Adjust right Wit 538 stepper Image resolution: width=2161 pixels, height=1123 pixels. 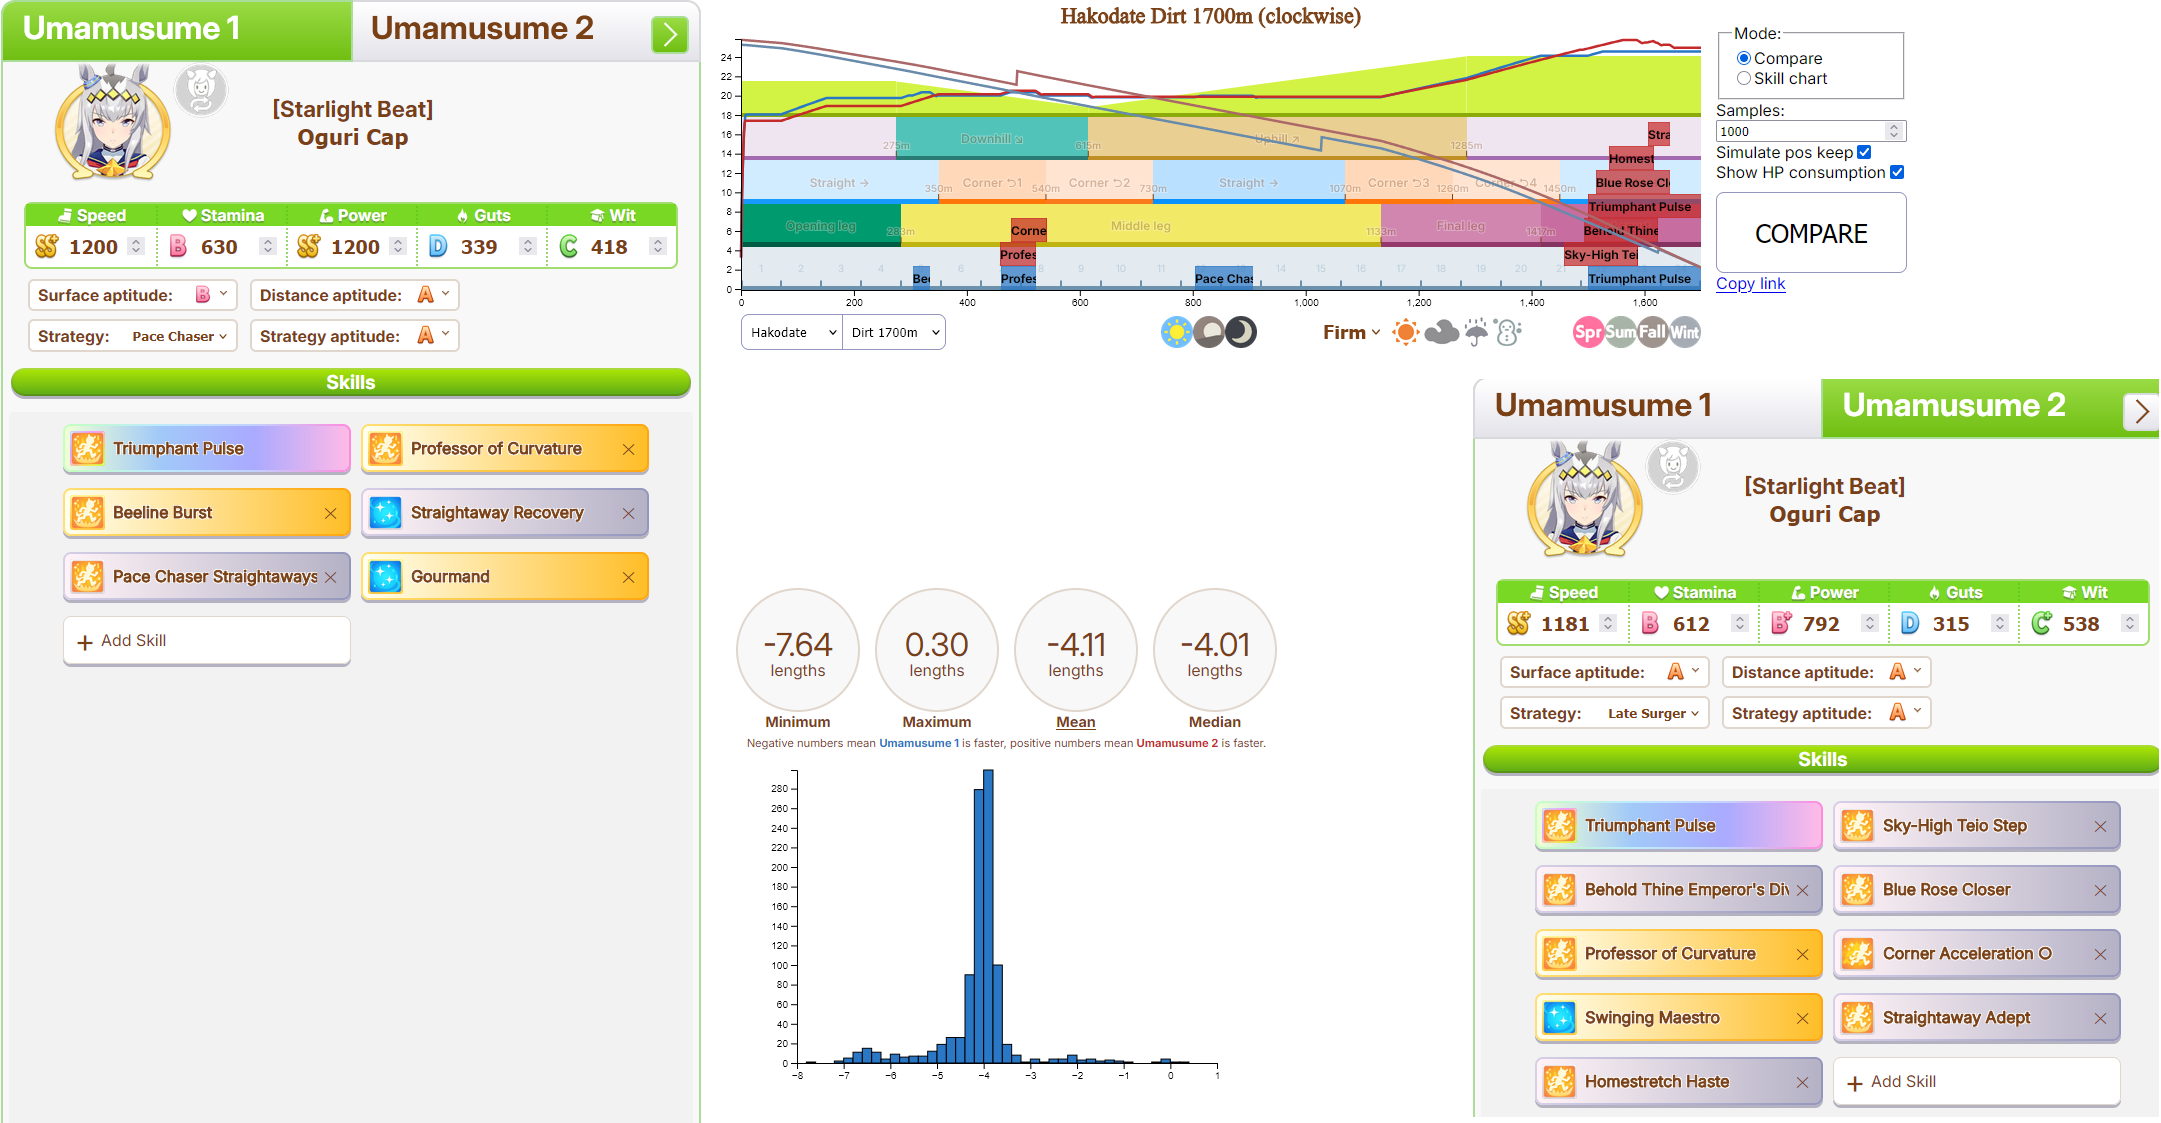(x=2129, y=623)
